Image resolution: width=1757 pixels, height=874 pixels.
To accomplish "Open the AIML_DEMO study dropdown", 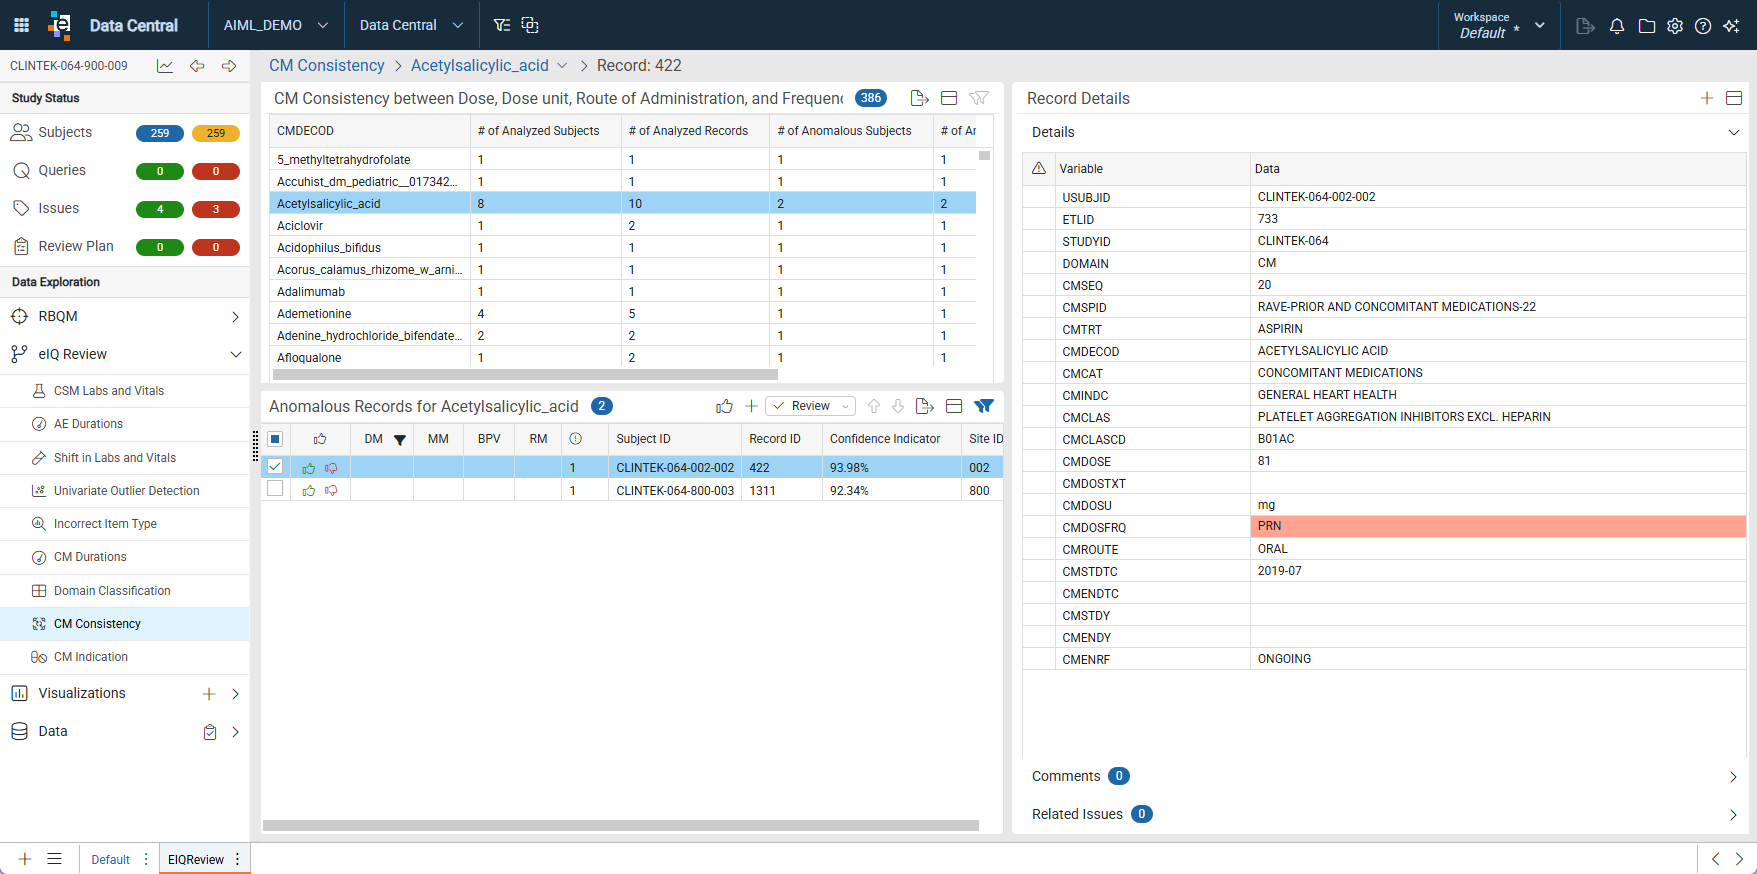I will click(276, 25).
